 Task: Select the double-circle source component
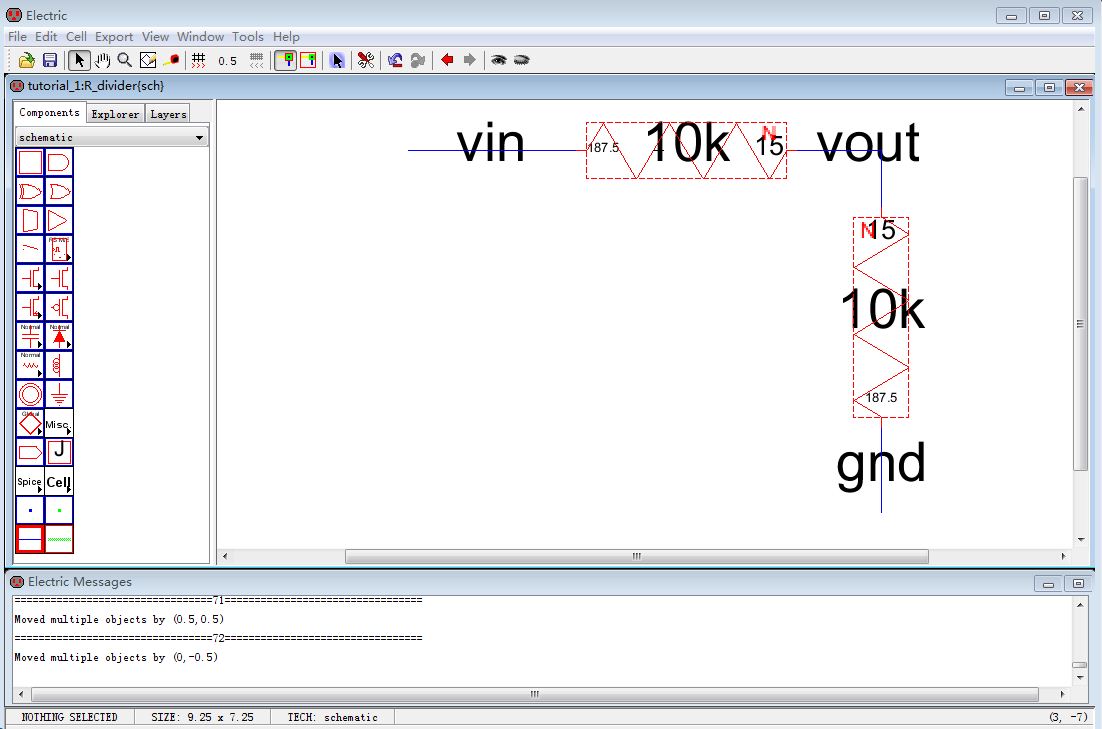30,394
